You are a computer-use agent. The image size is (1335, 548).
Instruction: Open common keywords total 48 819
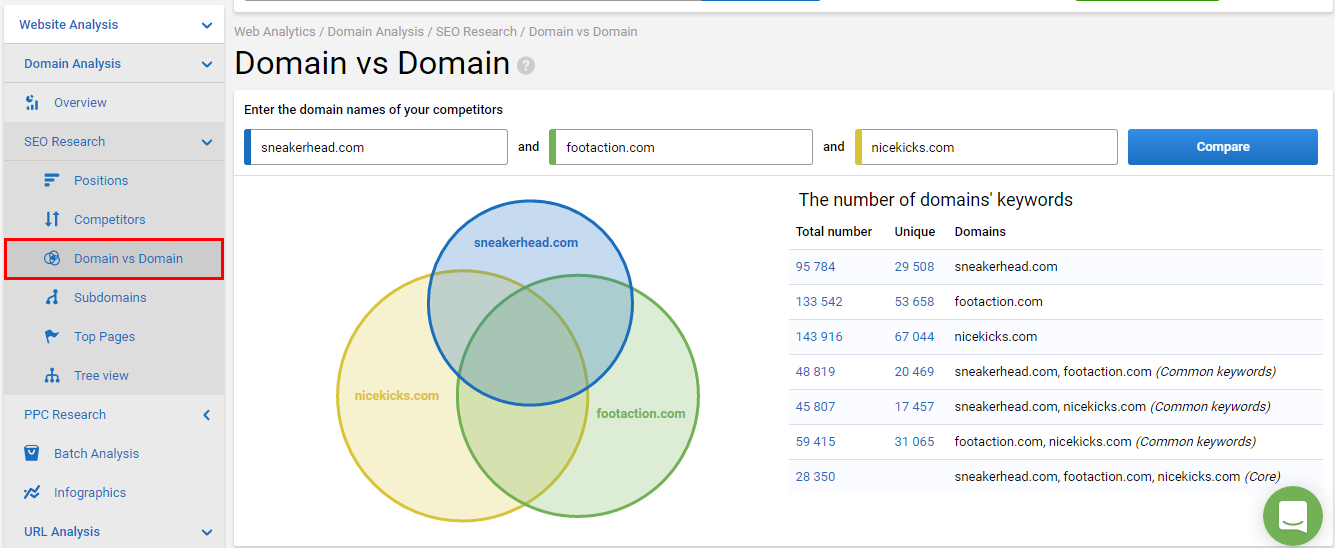coord(815,372)
